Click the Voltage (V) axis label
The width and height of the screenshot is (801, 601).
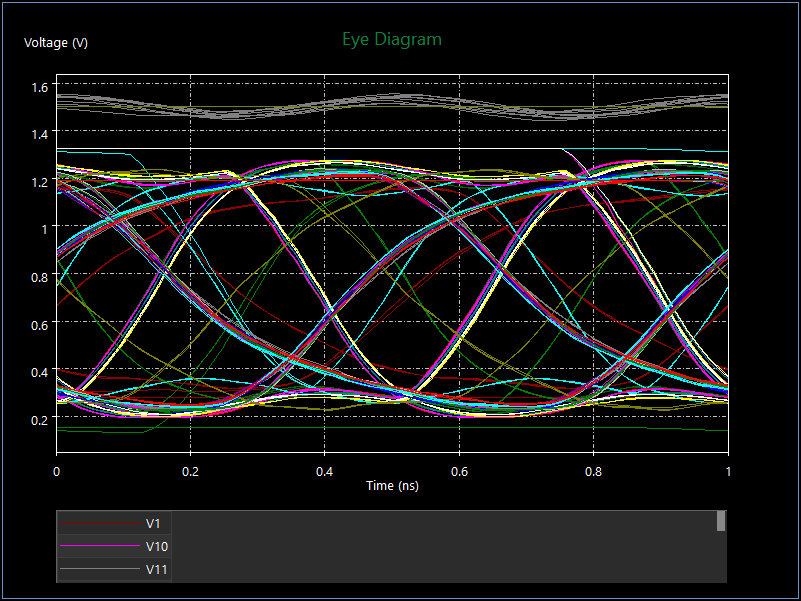(x=56, y=43)
